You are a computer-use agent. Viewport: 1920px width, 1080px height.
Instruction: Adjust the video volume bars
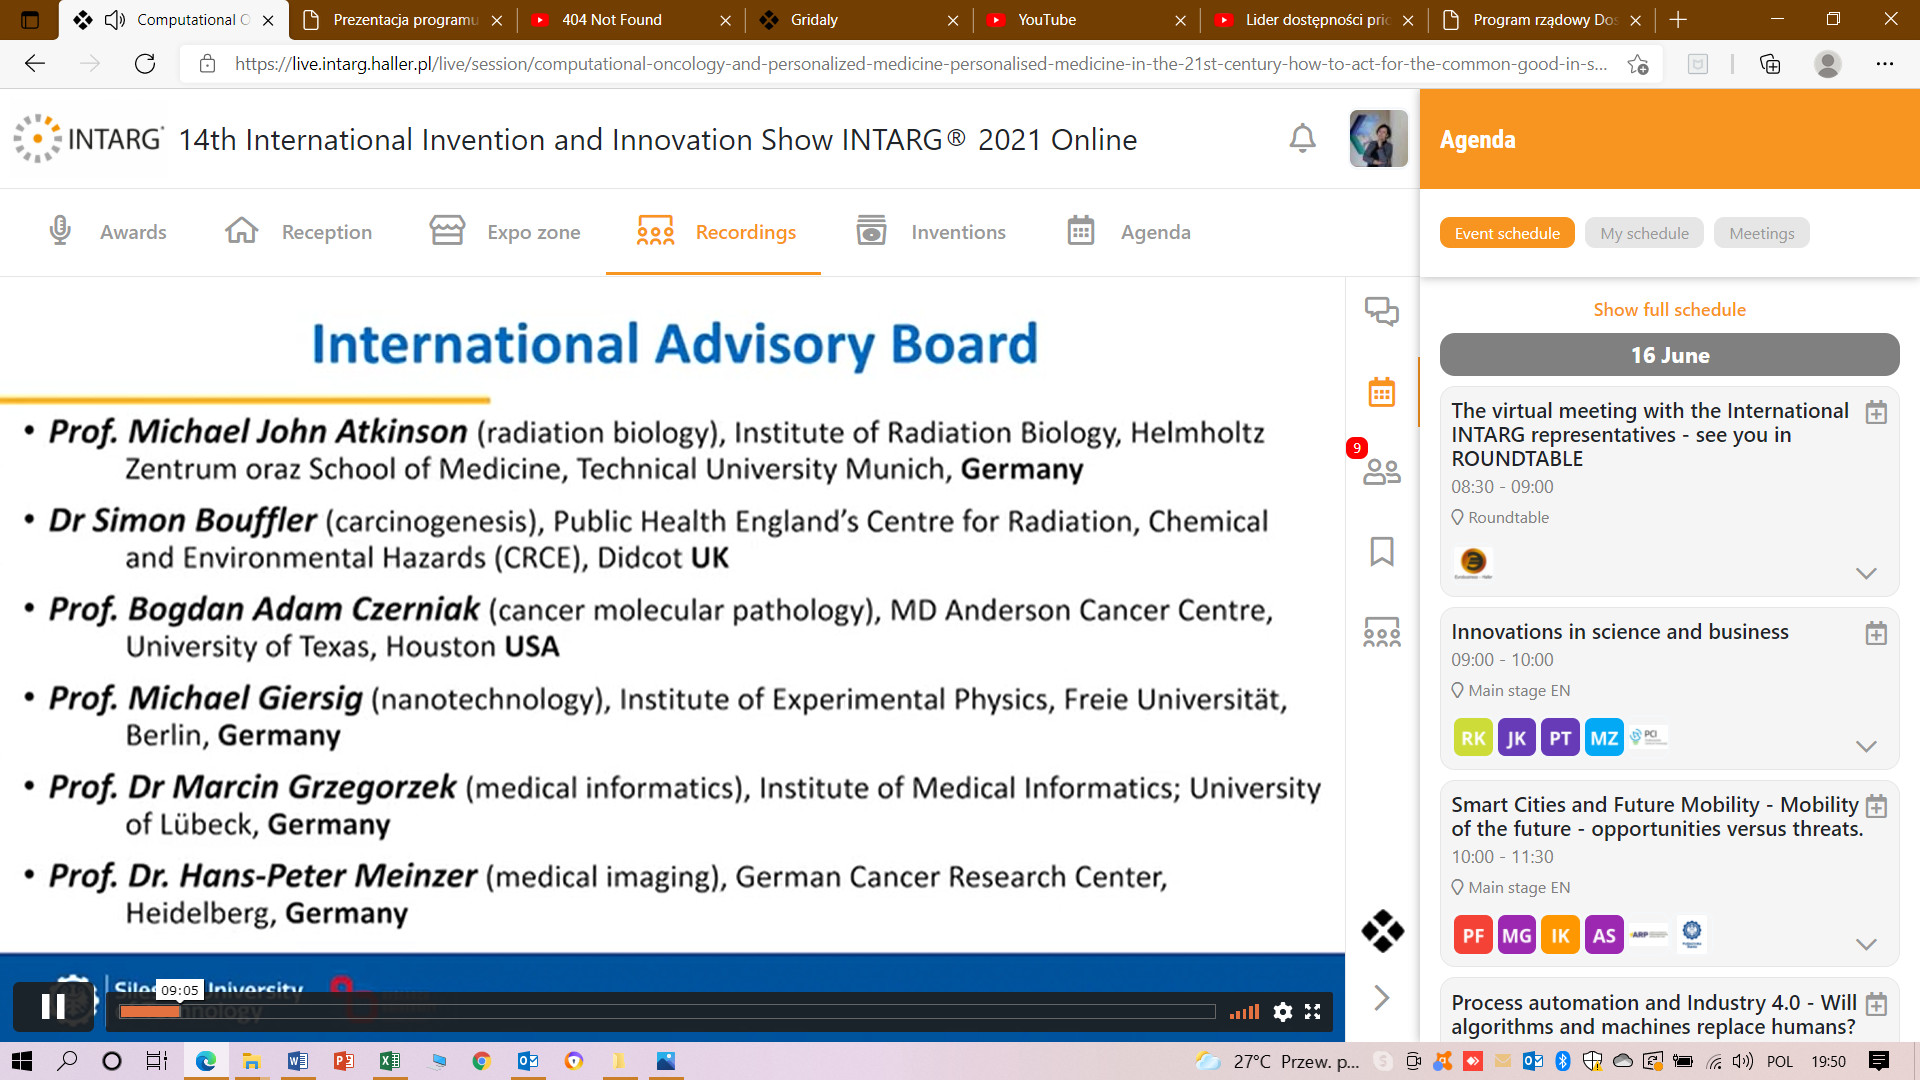pos(1244,1012)
